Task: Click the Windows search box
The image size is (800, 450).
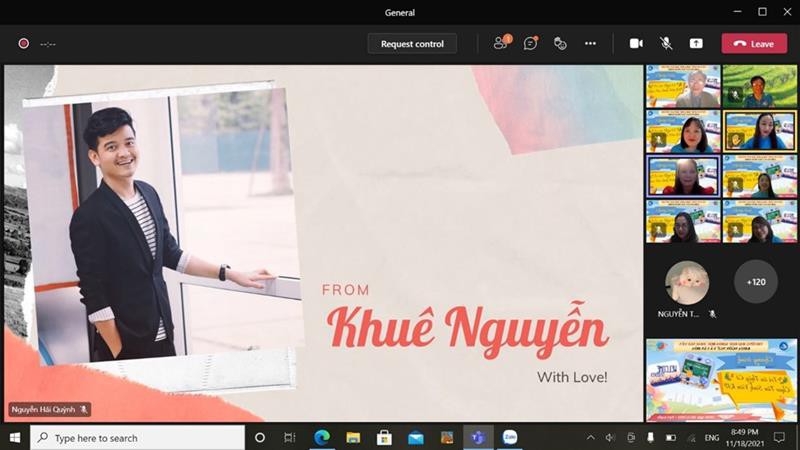Action: click(x=138, y=438)
